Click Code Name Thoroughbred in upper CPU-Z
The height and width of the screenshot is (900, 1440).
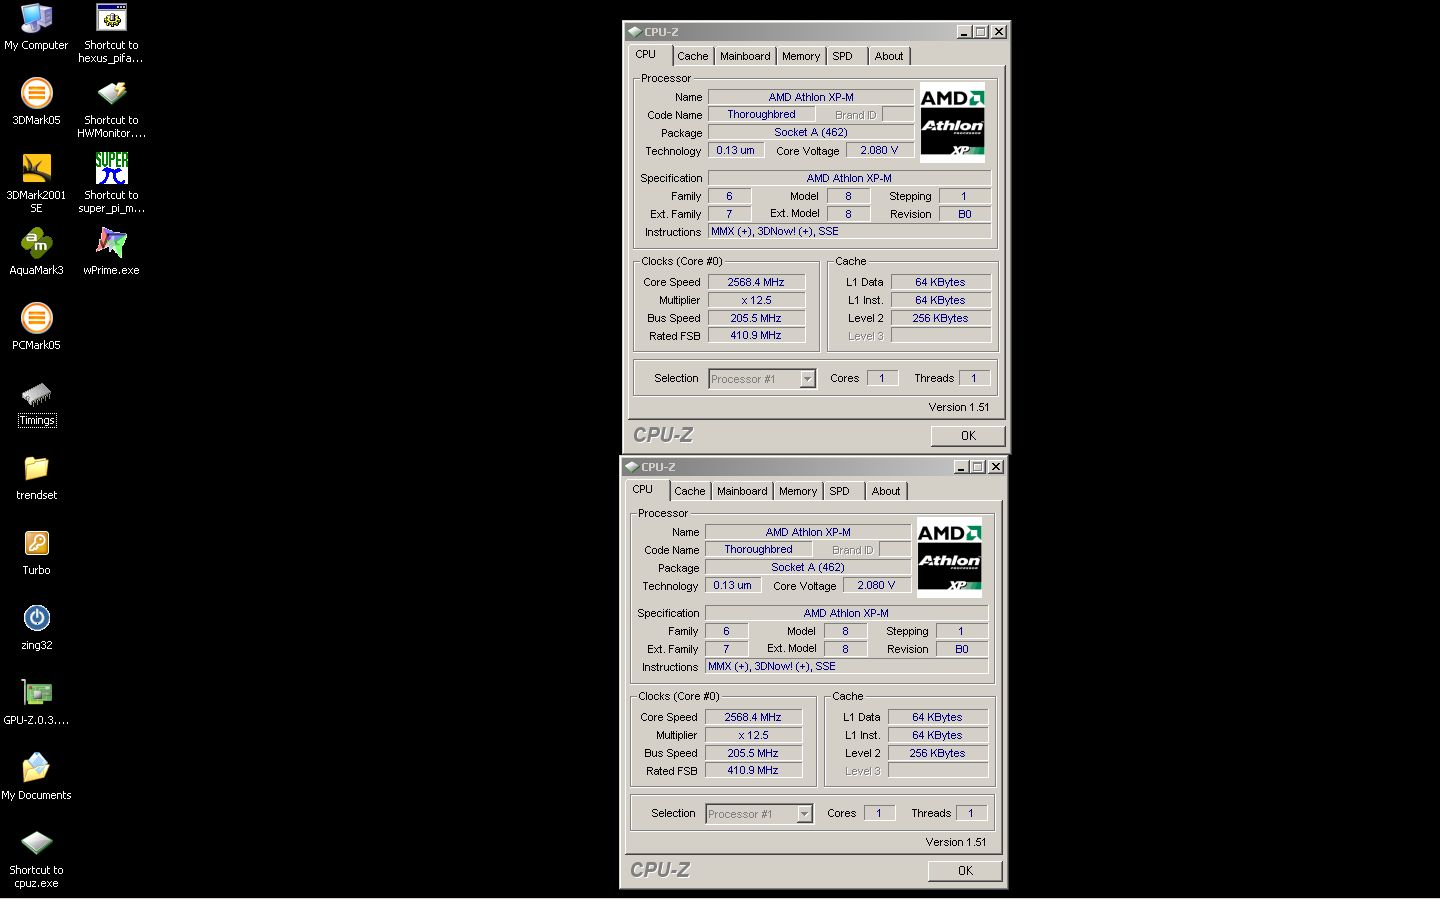(x=761, y=114)
